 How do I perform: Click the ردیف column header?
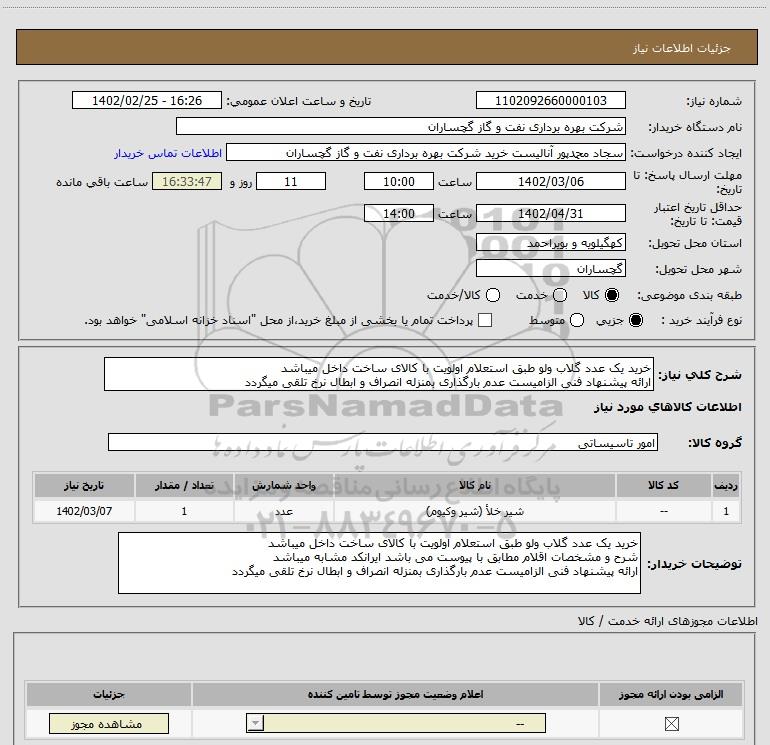point(726,485)
